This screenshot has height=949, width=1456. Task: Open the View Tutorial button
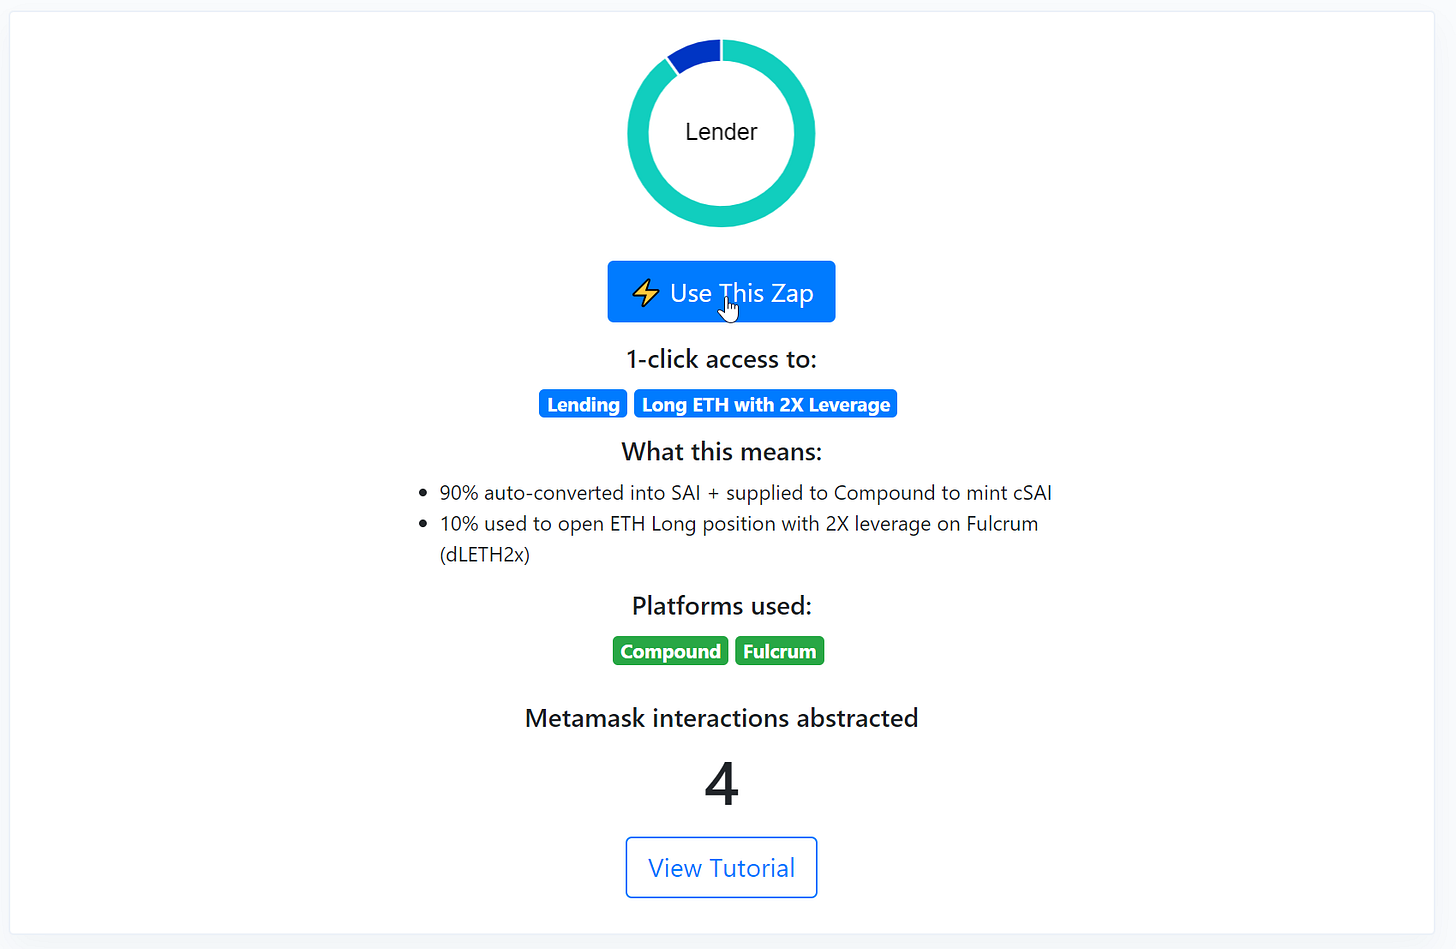point(721,867)
